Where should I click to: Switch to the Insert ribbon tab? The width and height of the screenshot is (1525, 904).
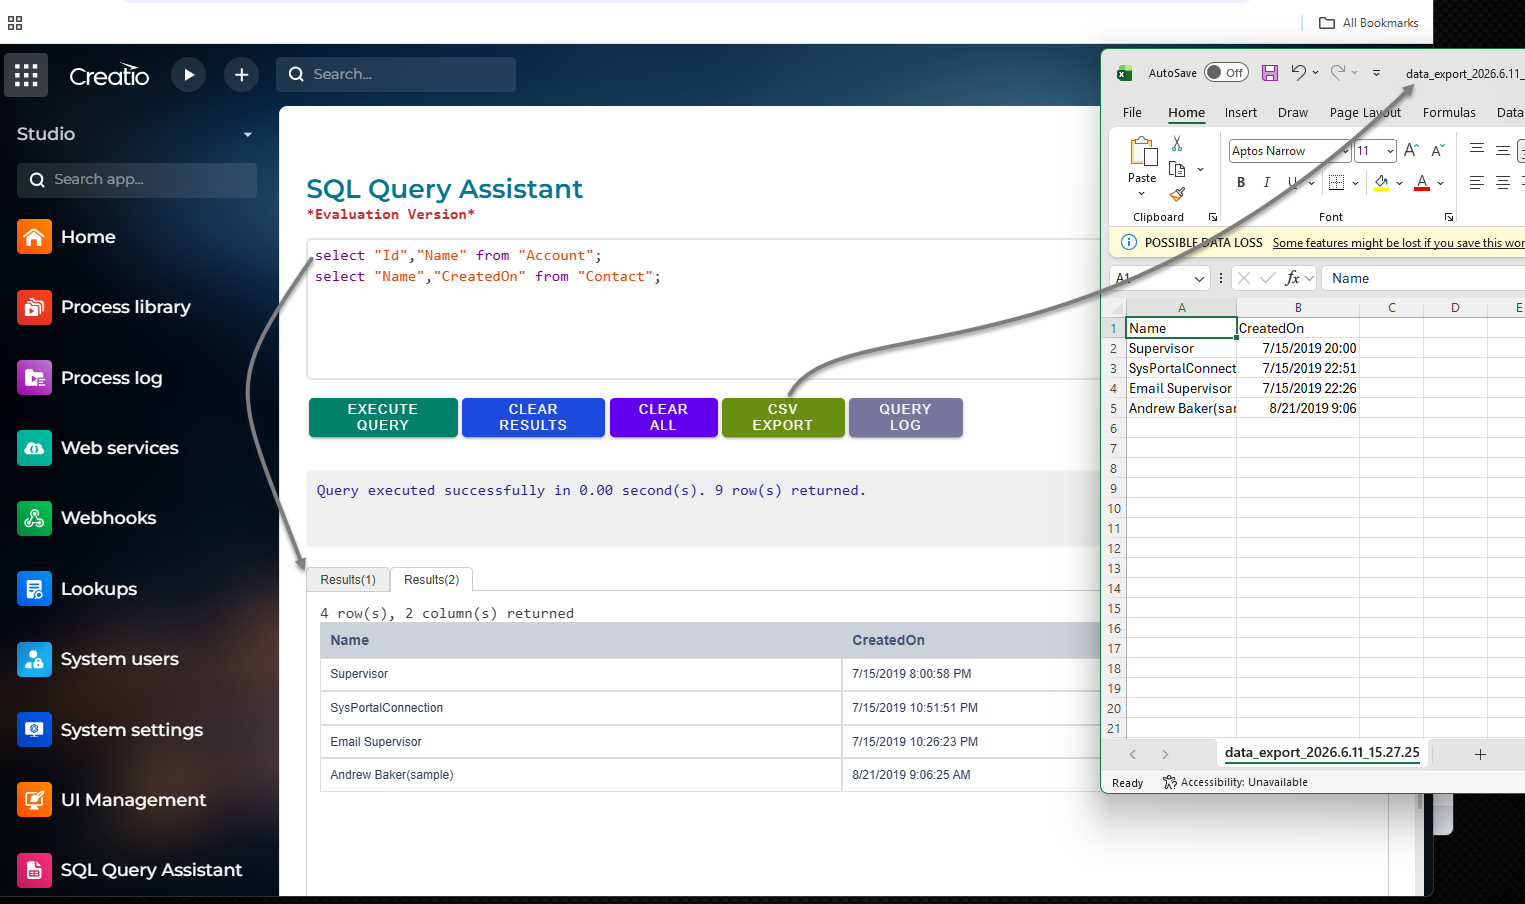click(x=1241, y=113)
